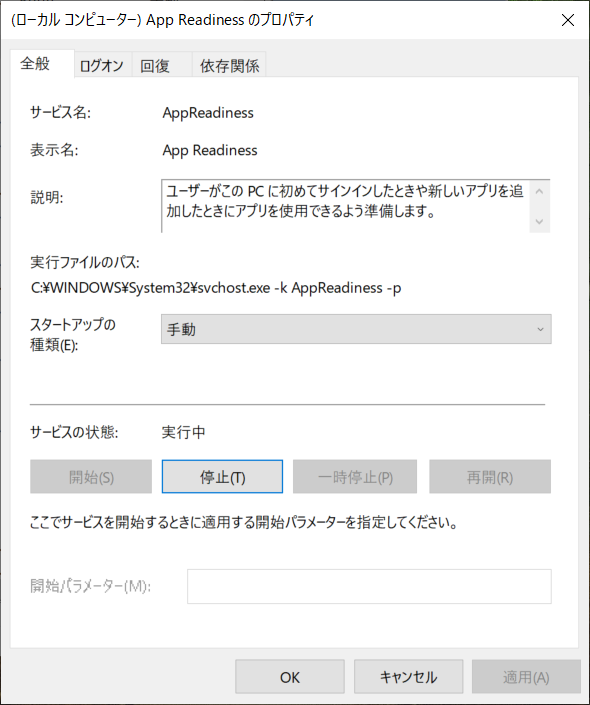Open the 回復 tab
Image resolution: width=590 pixels, height=705 pixels.
[161, 66]
